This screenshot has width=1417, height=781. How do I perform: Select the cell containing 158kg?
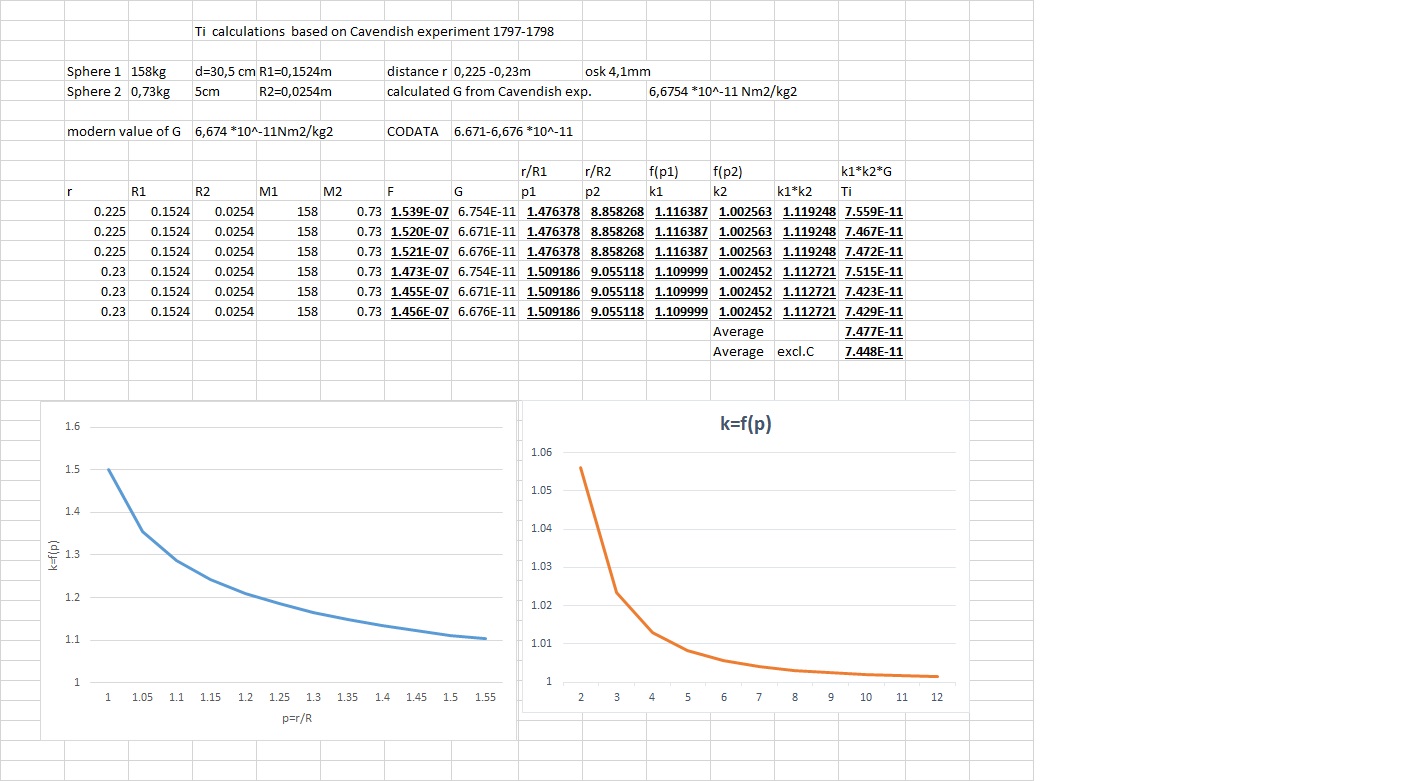tap(147, 72)
